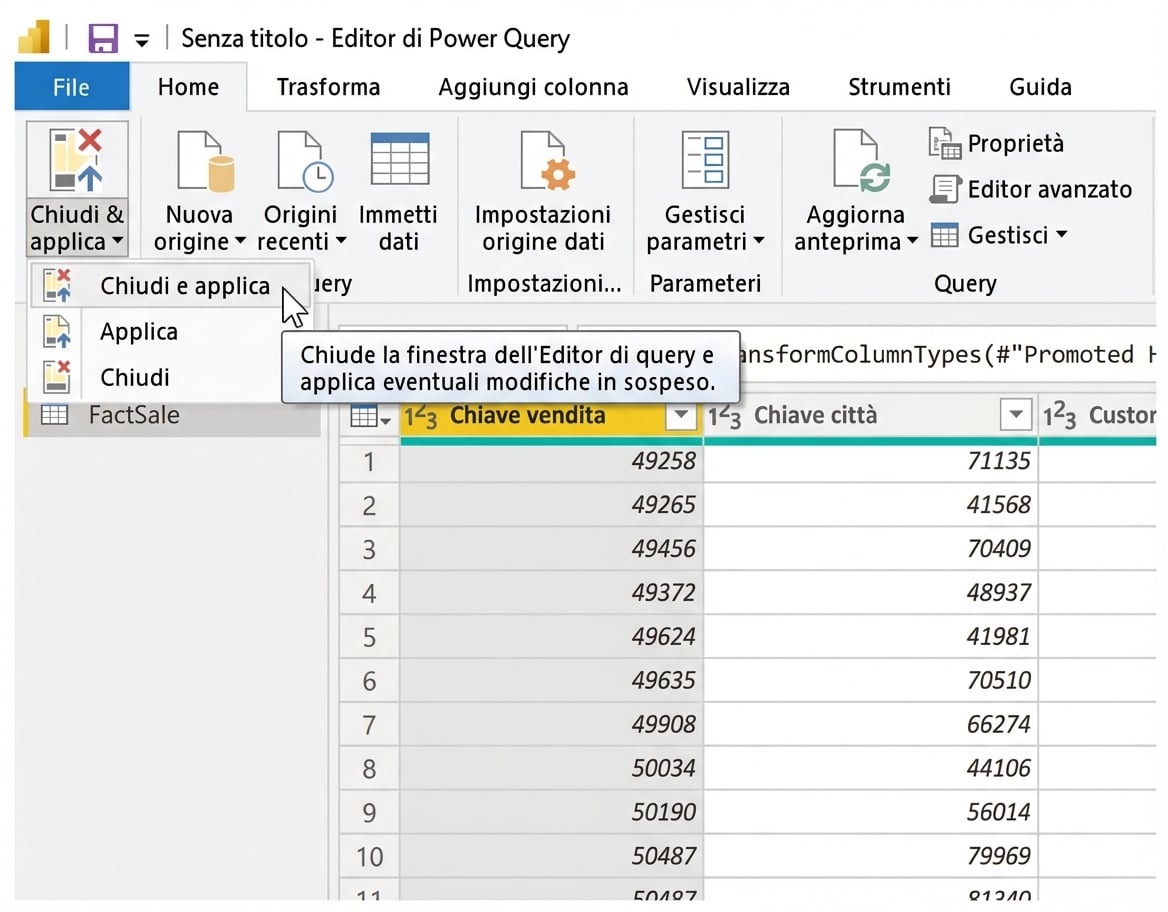Viewport: 1168px width, 912px height.
Task: Click cell value 49265
Action: pyautogui.click(x=664, y=505)
